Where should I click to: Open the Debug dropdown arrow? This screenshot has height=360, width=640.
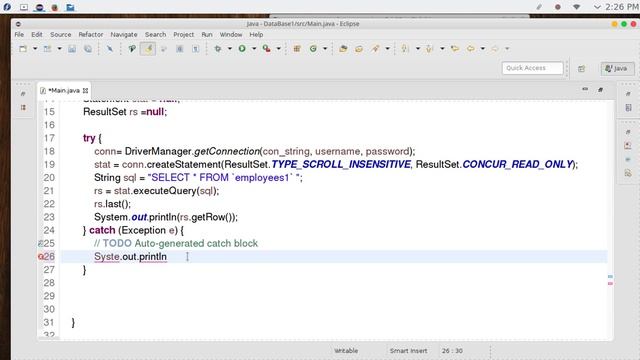[230, 49]
